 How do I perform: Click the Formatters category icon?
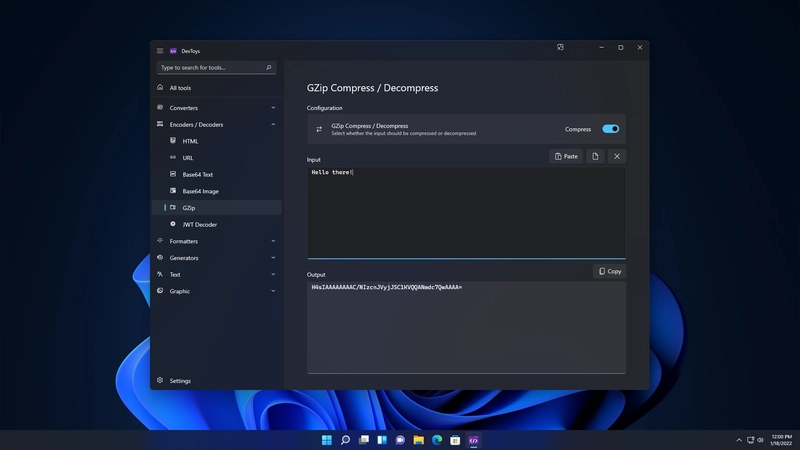(x=160, y=241)
